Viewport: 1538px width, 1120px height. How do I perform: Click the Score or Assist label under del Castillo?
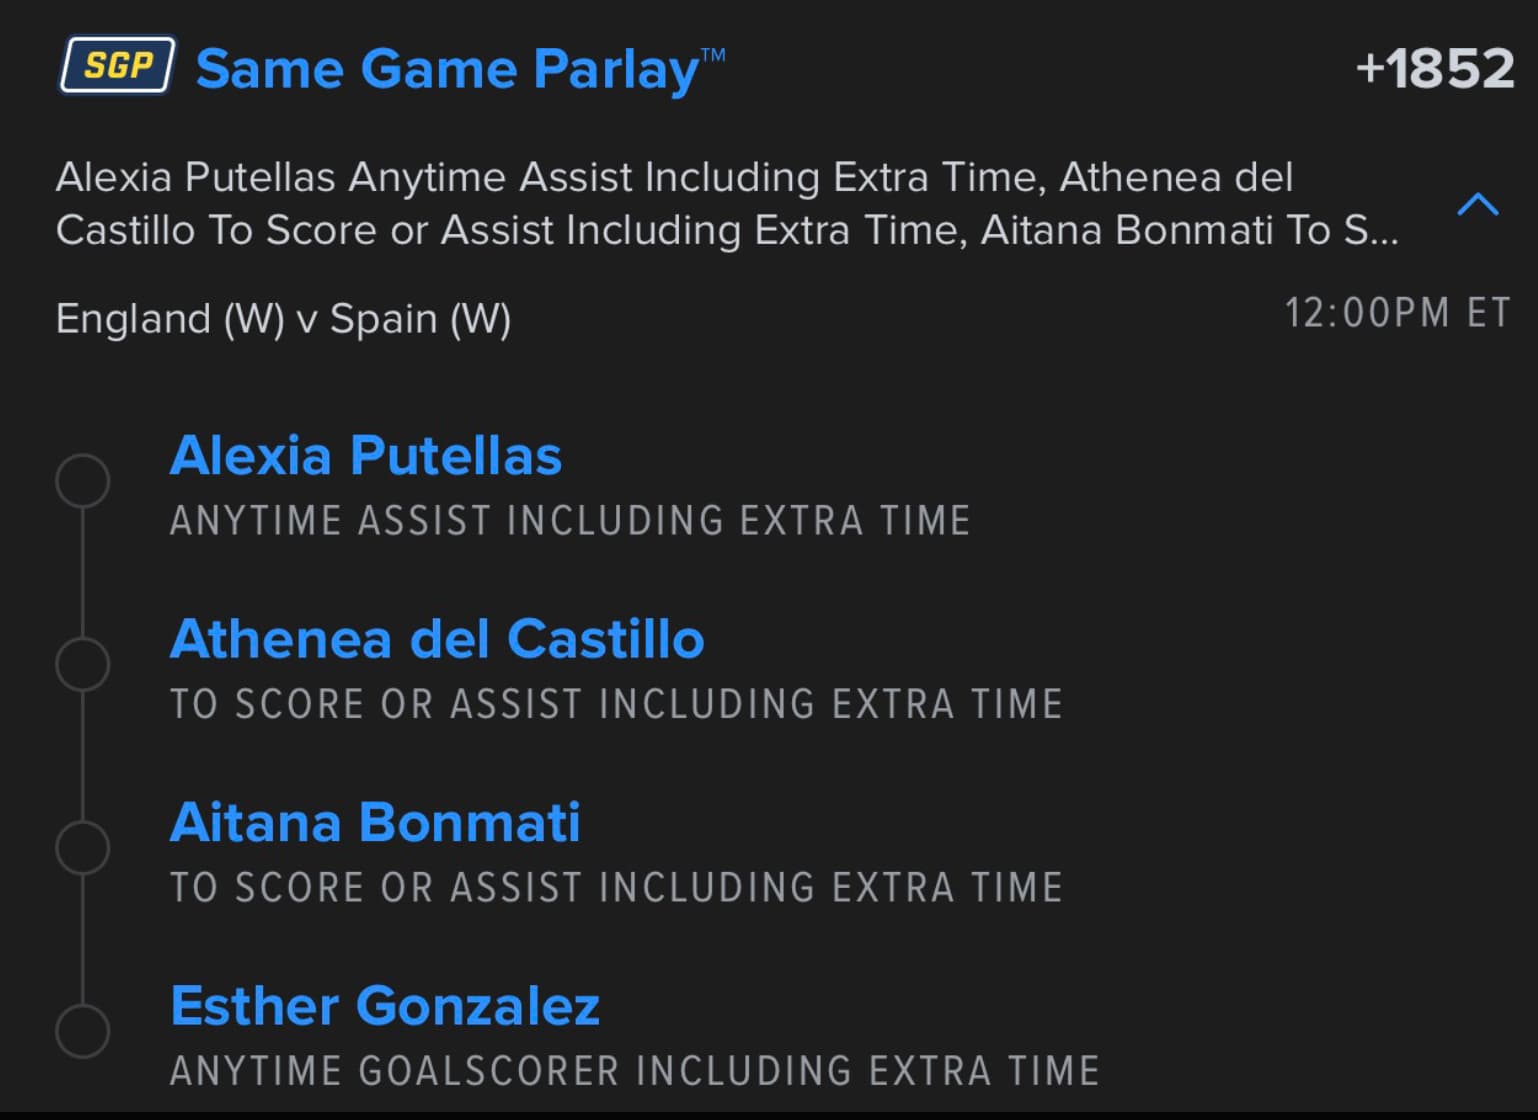tap(616, 704)
